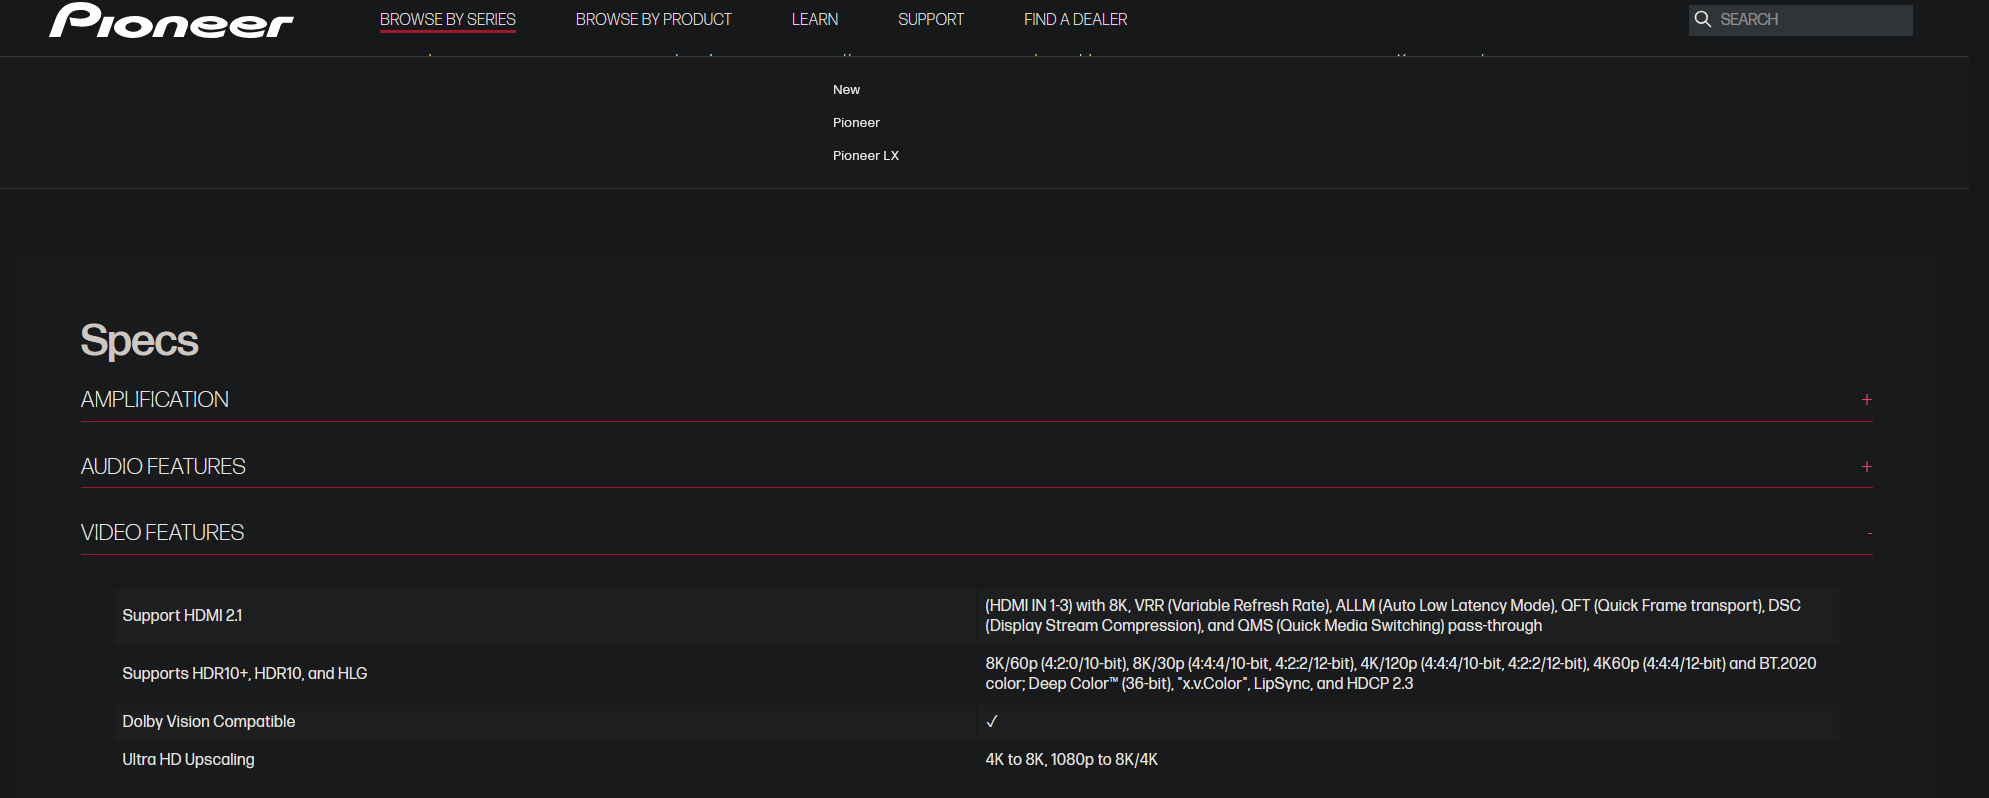Click plus icon for Audio Features
Screen dimensions: 1989x798
(1866, 467)
